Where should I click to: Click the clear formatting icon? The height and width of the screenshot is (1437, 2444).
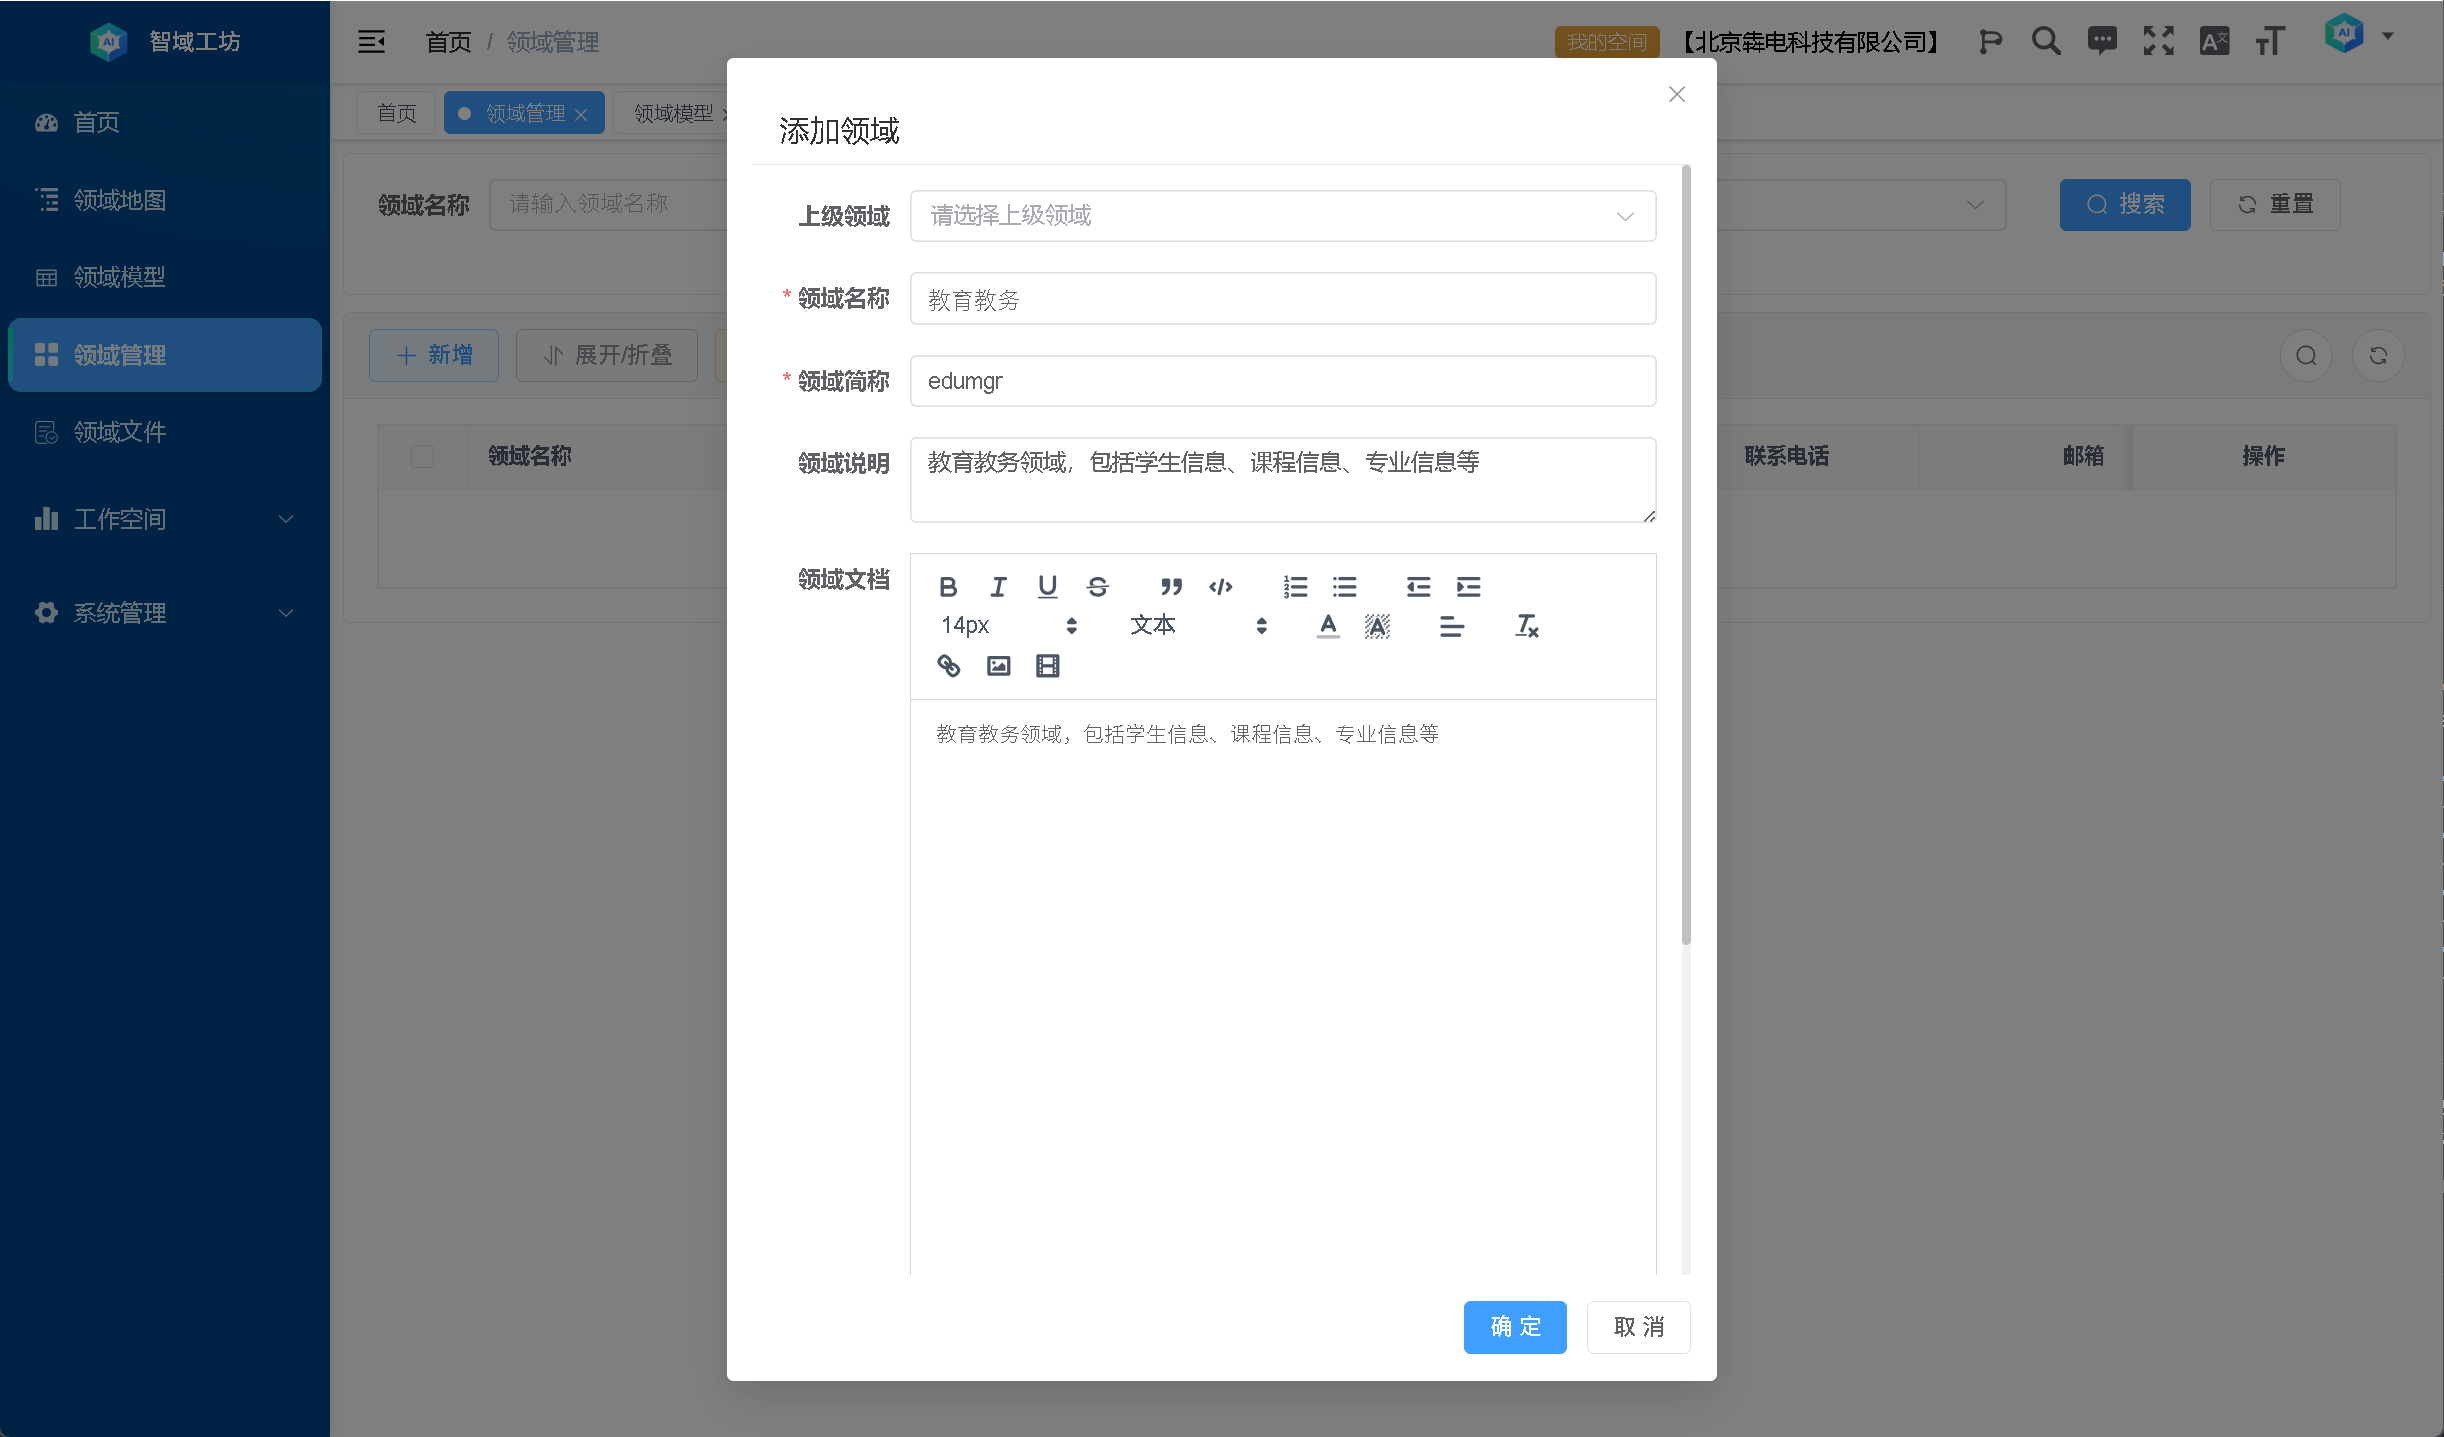point(1526,626)
